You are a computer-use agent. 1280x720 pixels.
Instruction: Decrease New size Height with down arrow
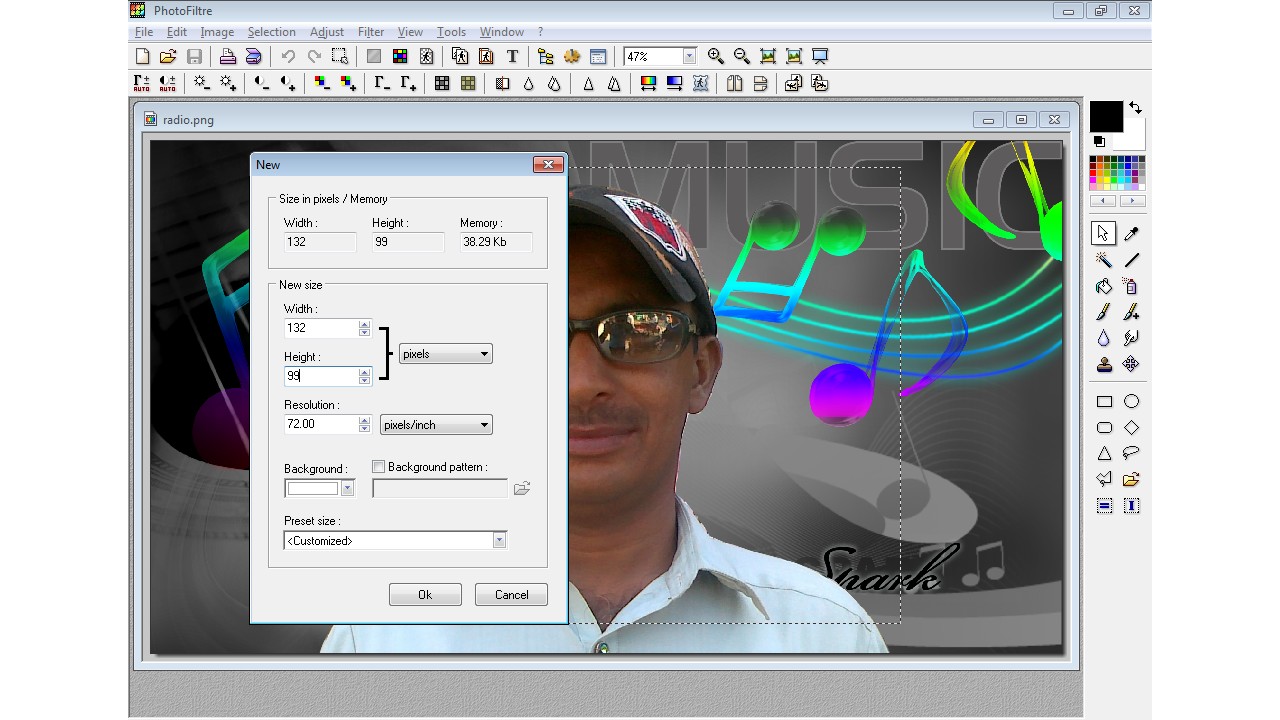[x=364, y=381]
